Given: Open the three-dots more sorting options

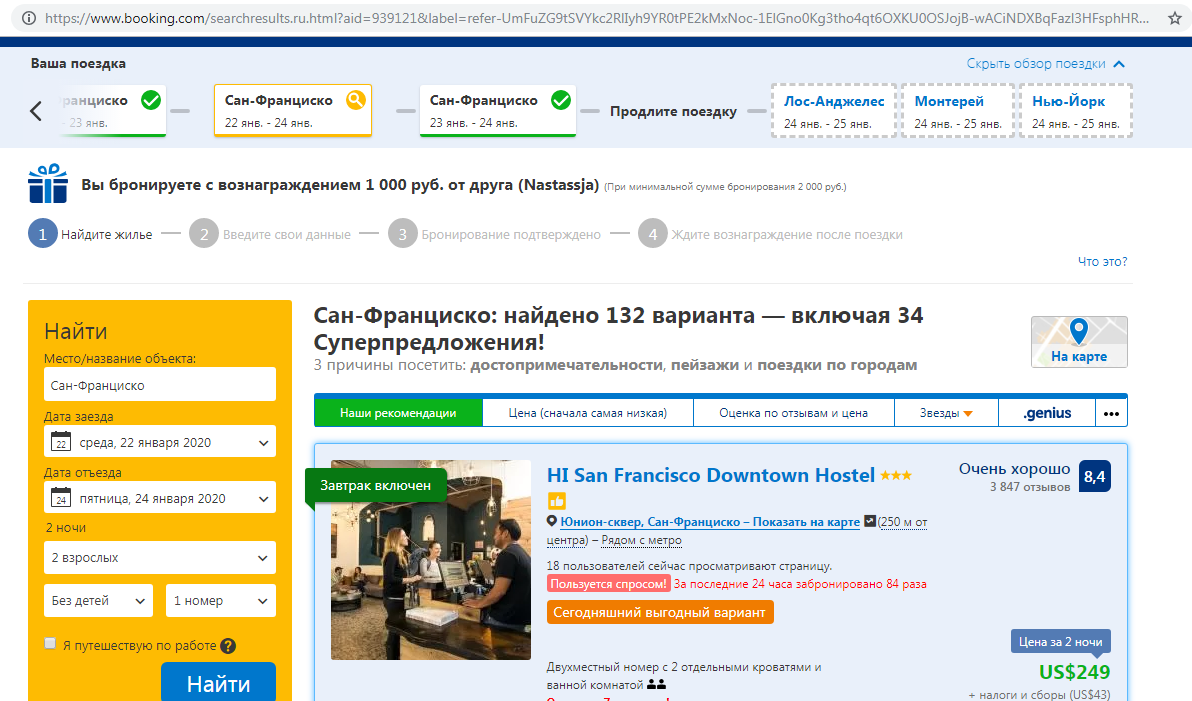Looking at the screenshot, I should pos(1111,414).
